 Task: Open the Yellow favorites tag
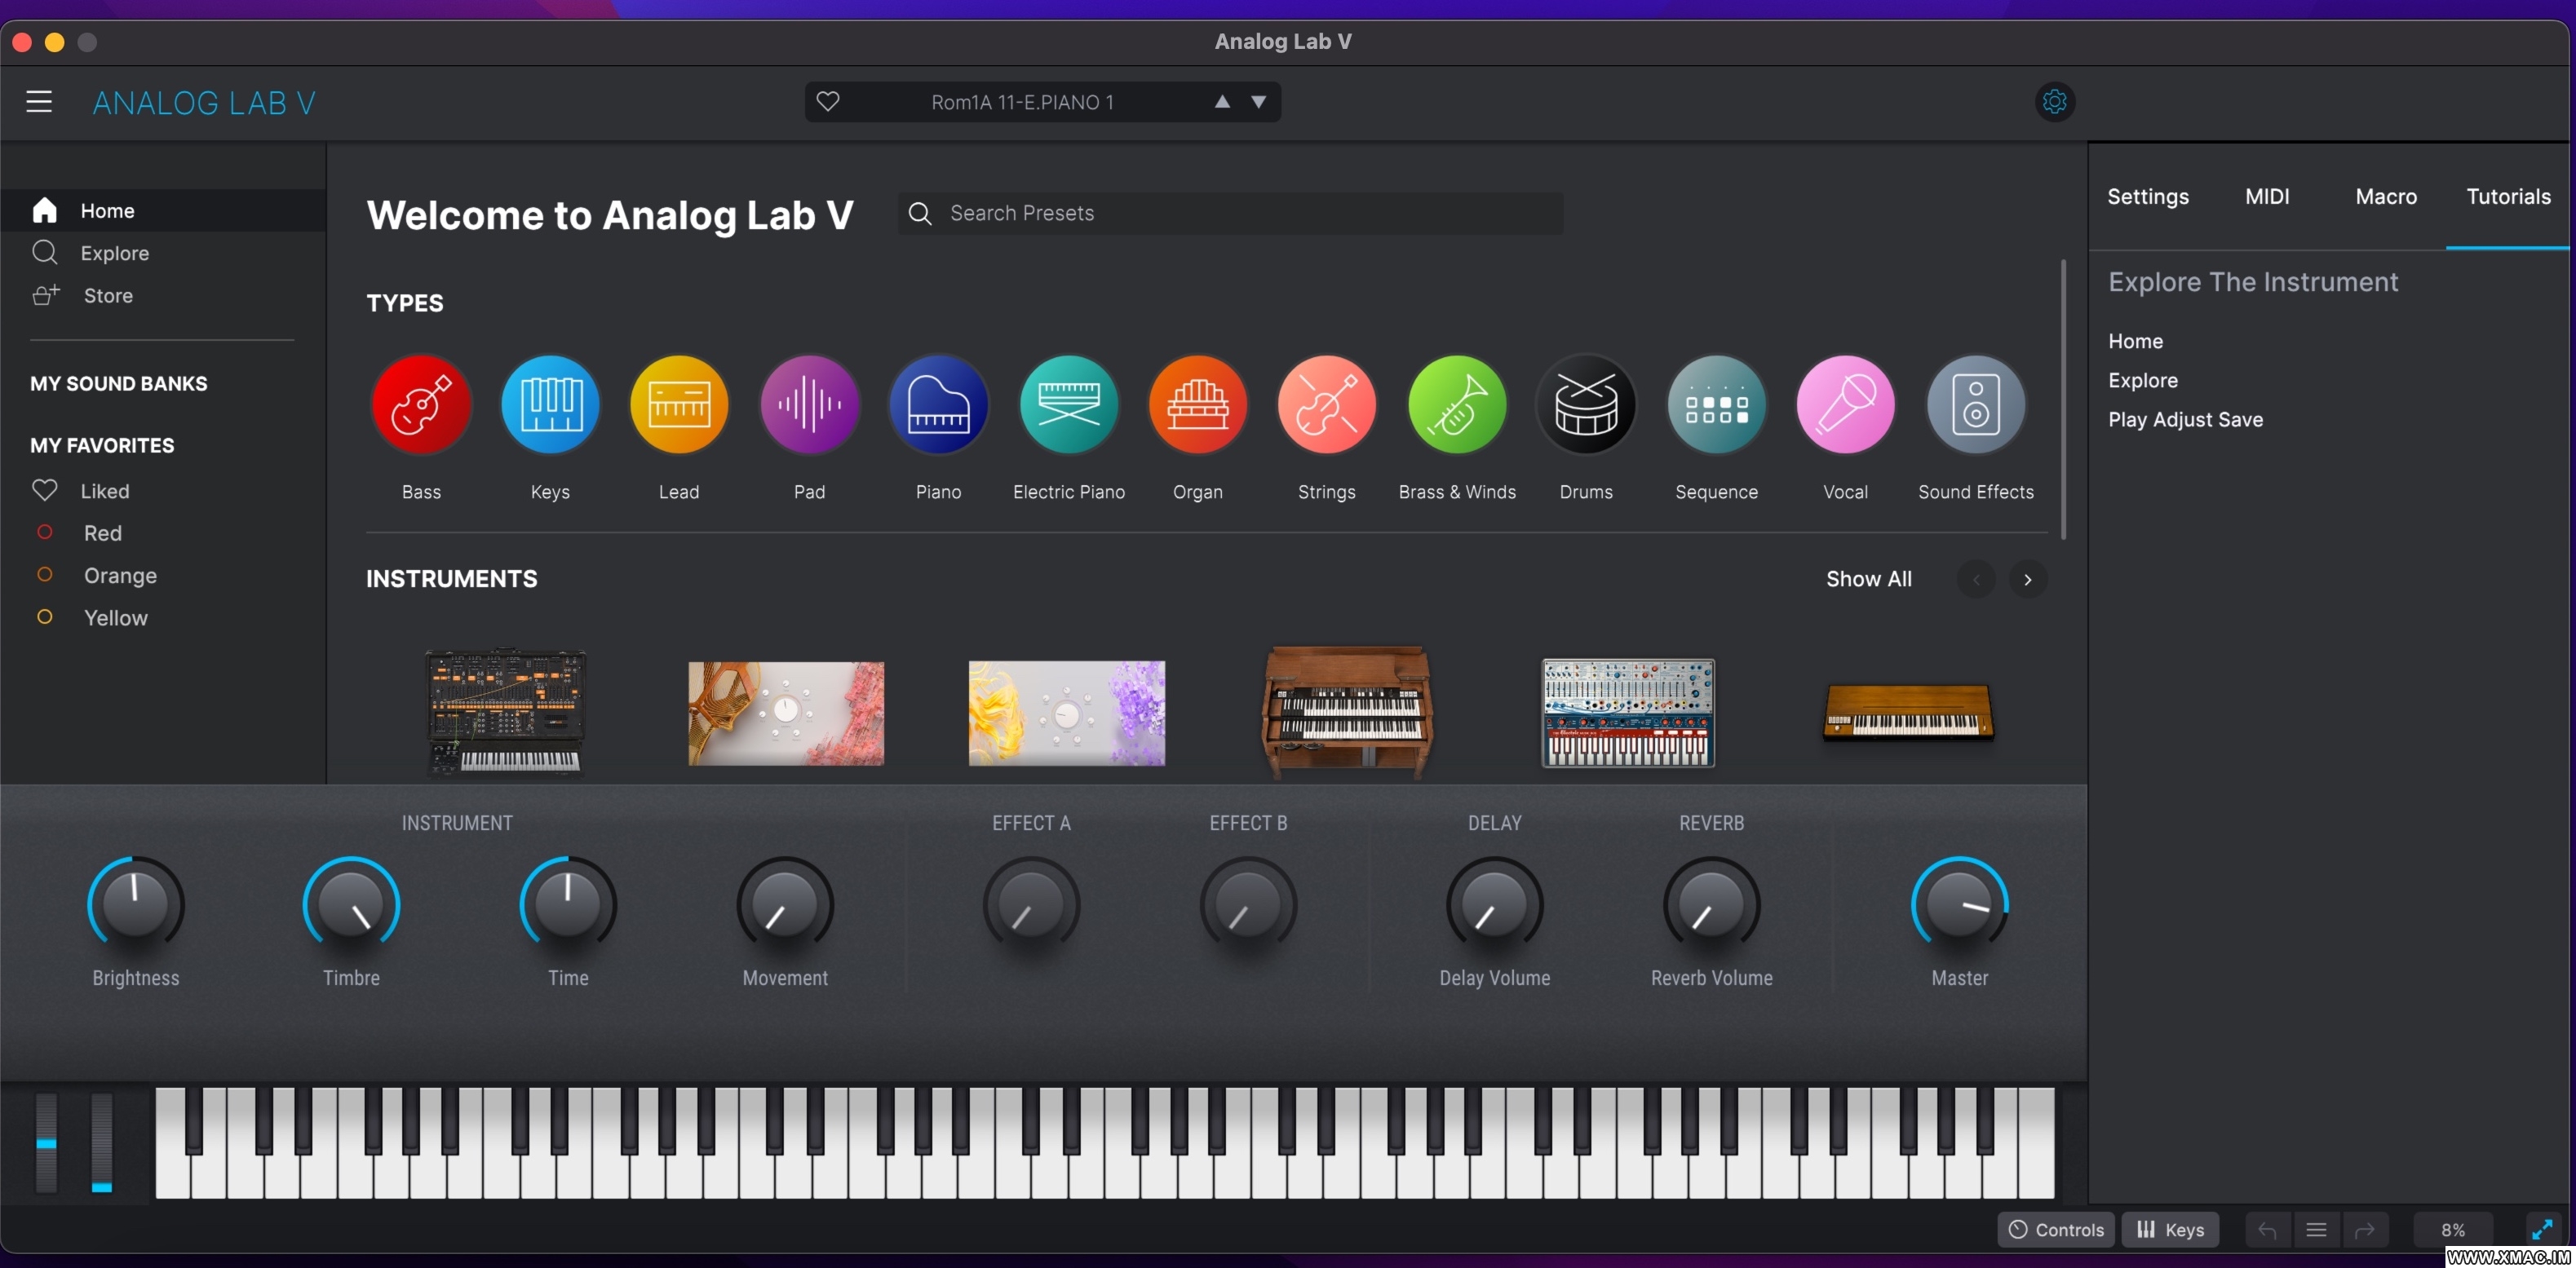click(163, 618)
